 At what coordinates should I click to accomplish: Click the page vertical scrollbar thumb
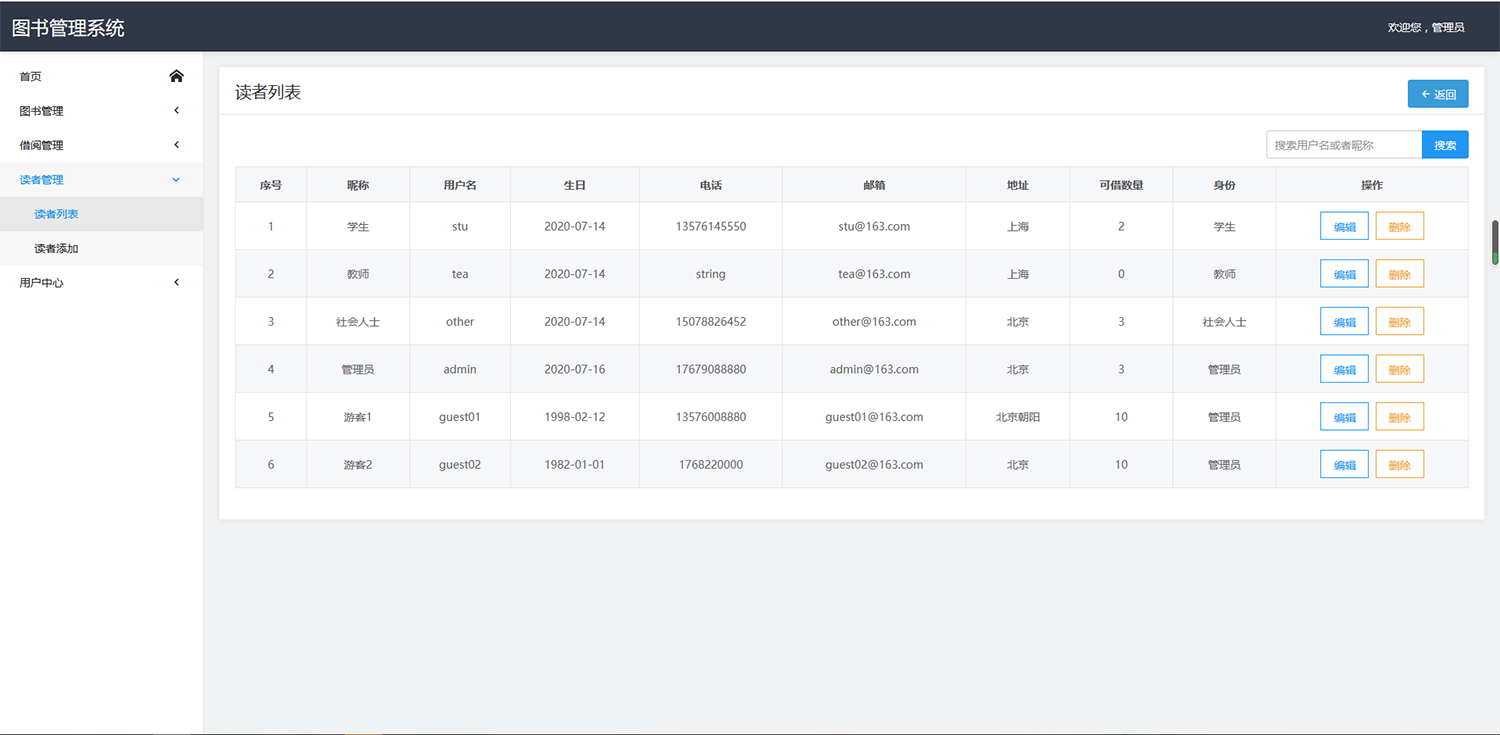click(1496, 242)
